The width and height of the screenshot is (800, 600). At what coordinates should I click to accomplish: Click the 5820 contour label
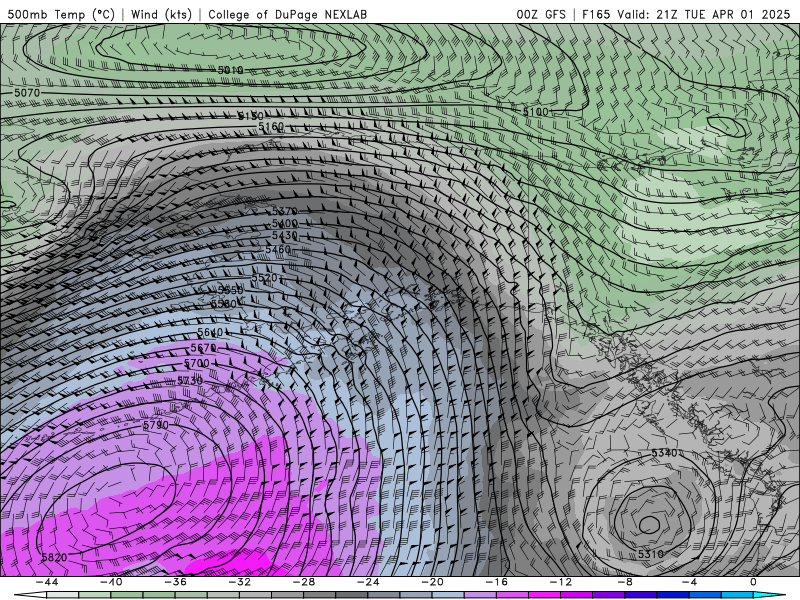pyautogui.click(x=54, y=558)
